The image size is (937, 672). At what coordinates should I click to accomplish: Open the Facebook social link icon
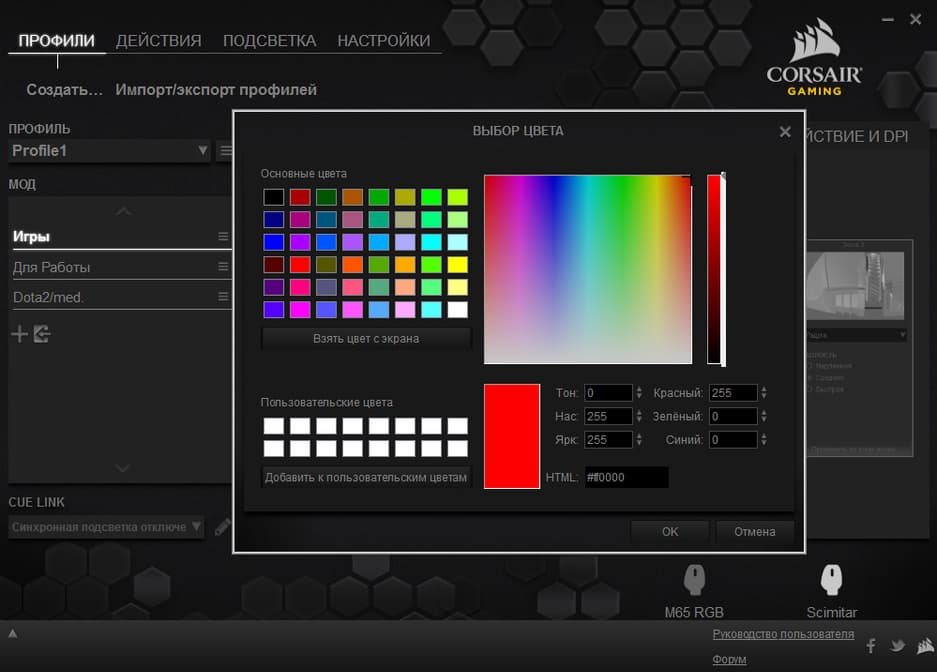click(x=871, y=646)
